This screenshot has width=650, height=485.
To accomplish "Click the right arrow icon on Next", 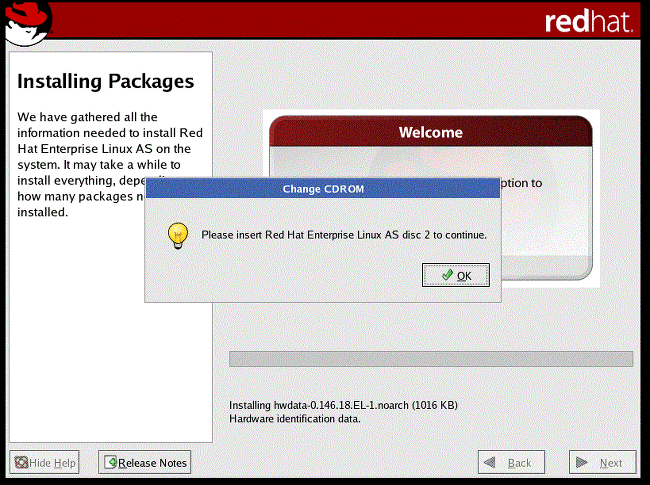I will [582, 462].
